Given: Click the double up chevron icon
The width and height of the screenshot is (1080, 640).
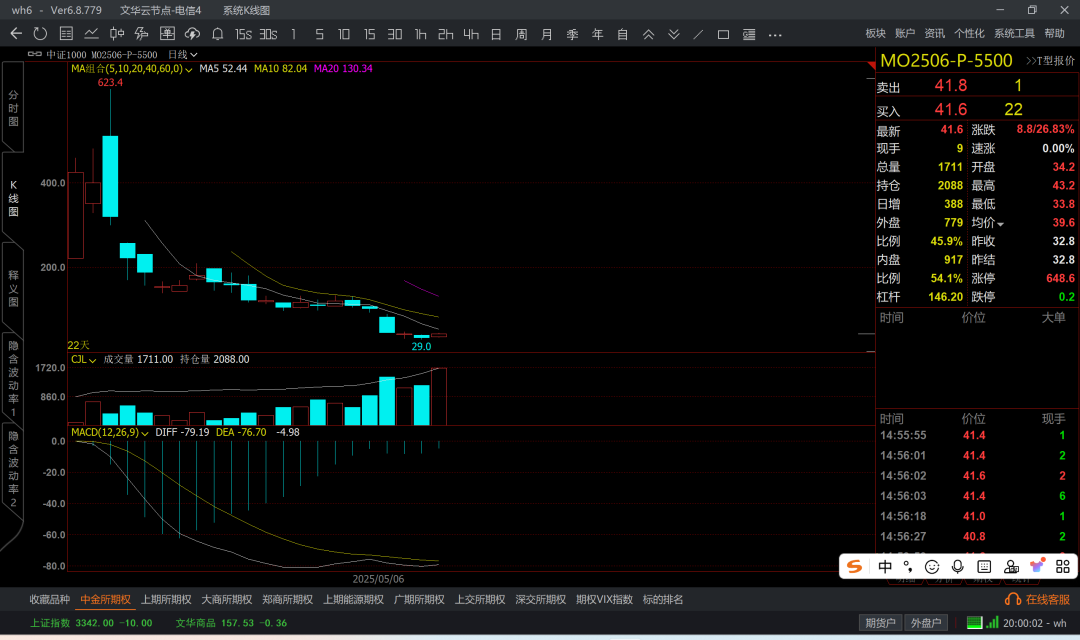Looking at the screenshot, I should pos(648,34).
